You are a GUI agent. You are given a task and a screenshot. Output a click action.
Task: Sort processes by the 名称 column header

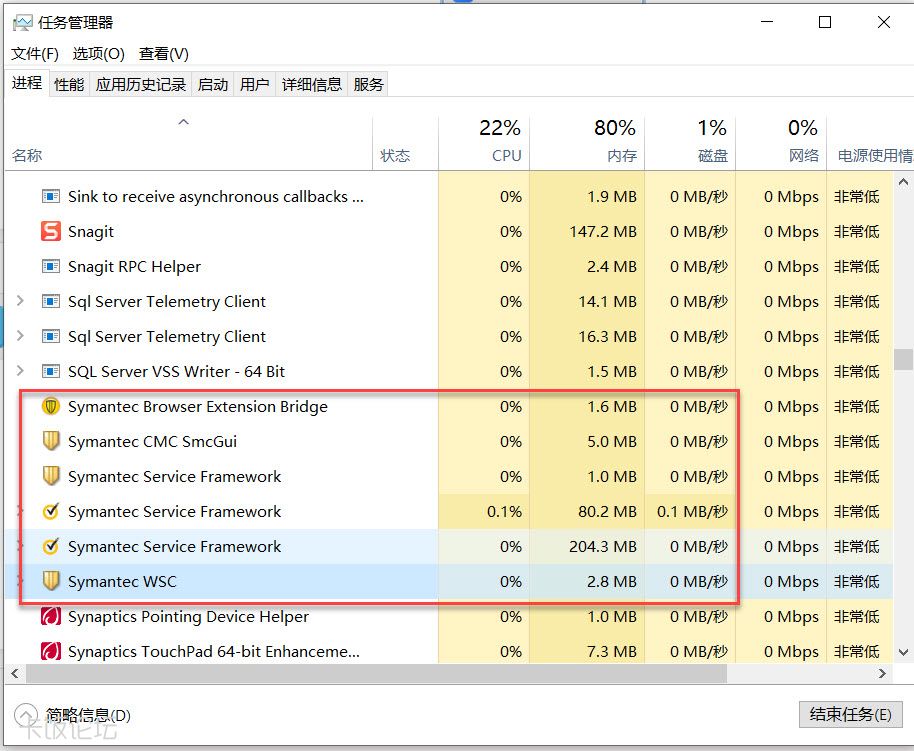pyautogui.click(x=189, y=143)
